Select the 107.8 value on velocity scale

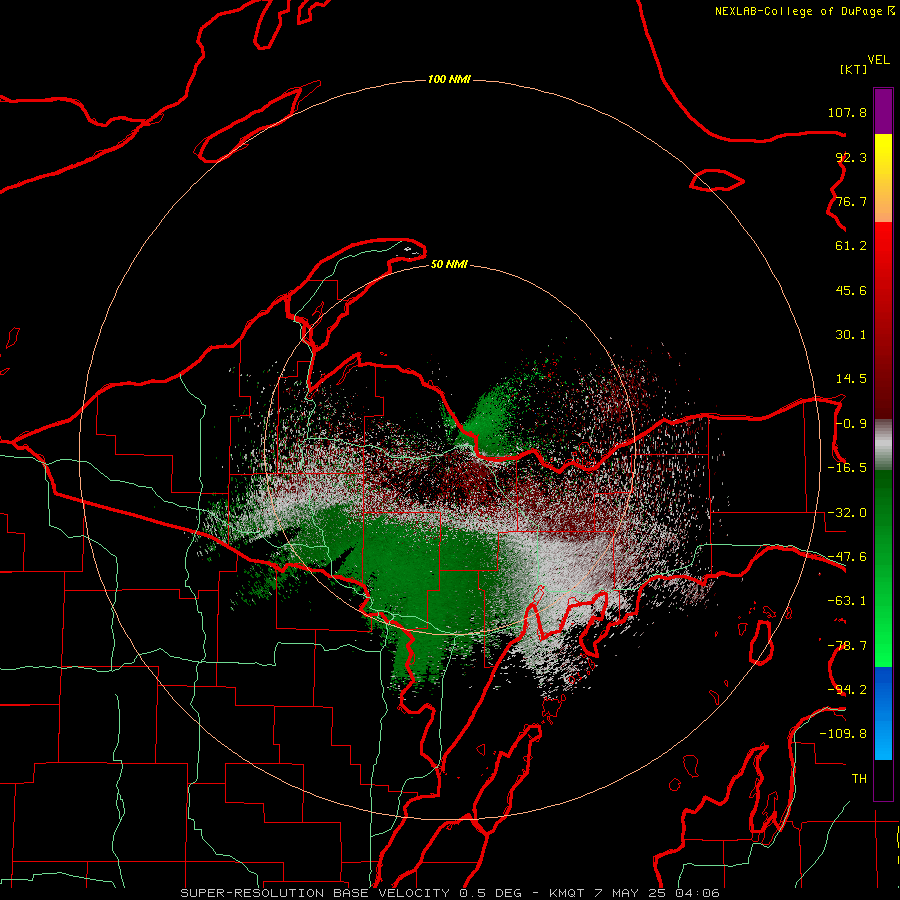(x=847, y=112)
